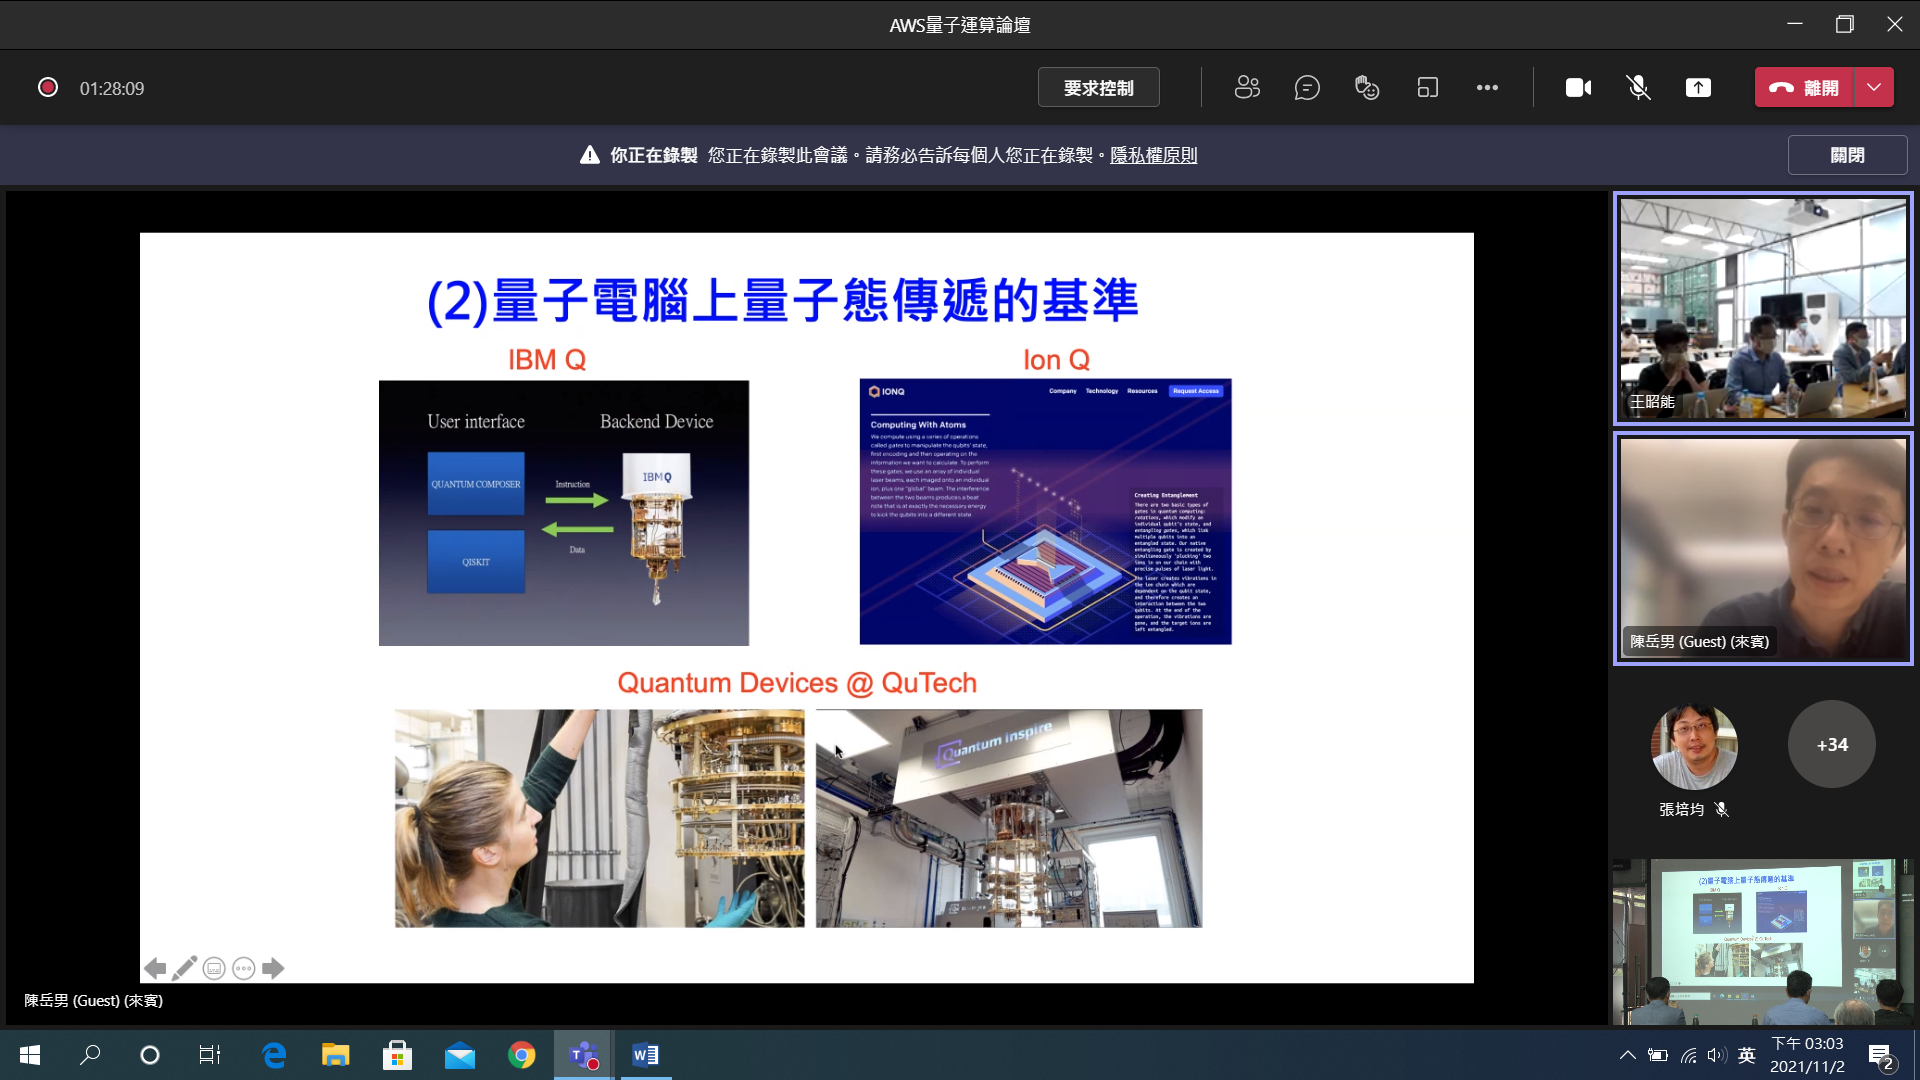
Task: Open the raise hand reactions icon
Action: [1367, 88]
